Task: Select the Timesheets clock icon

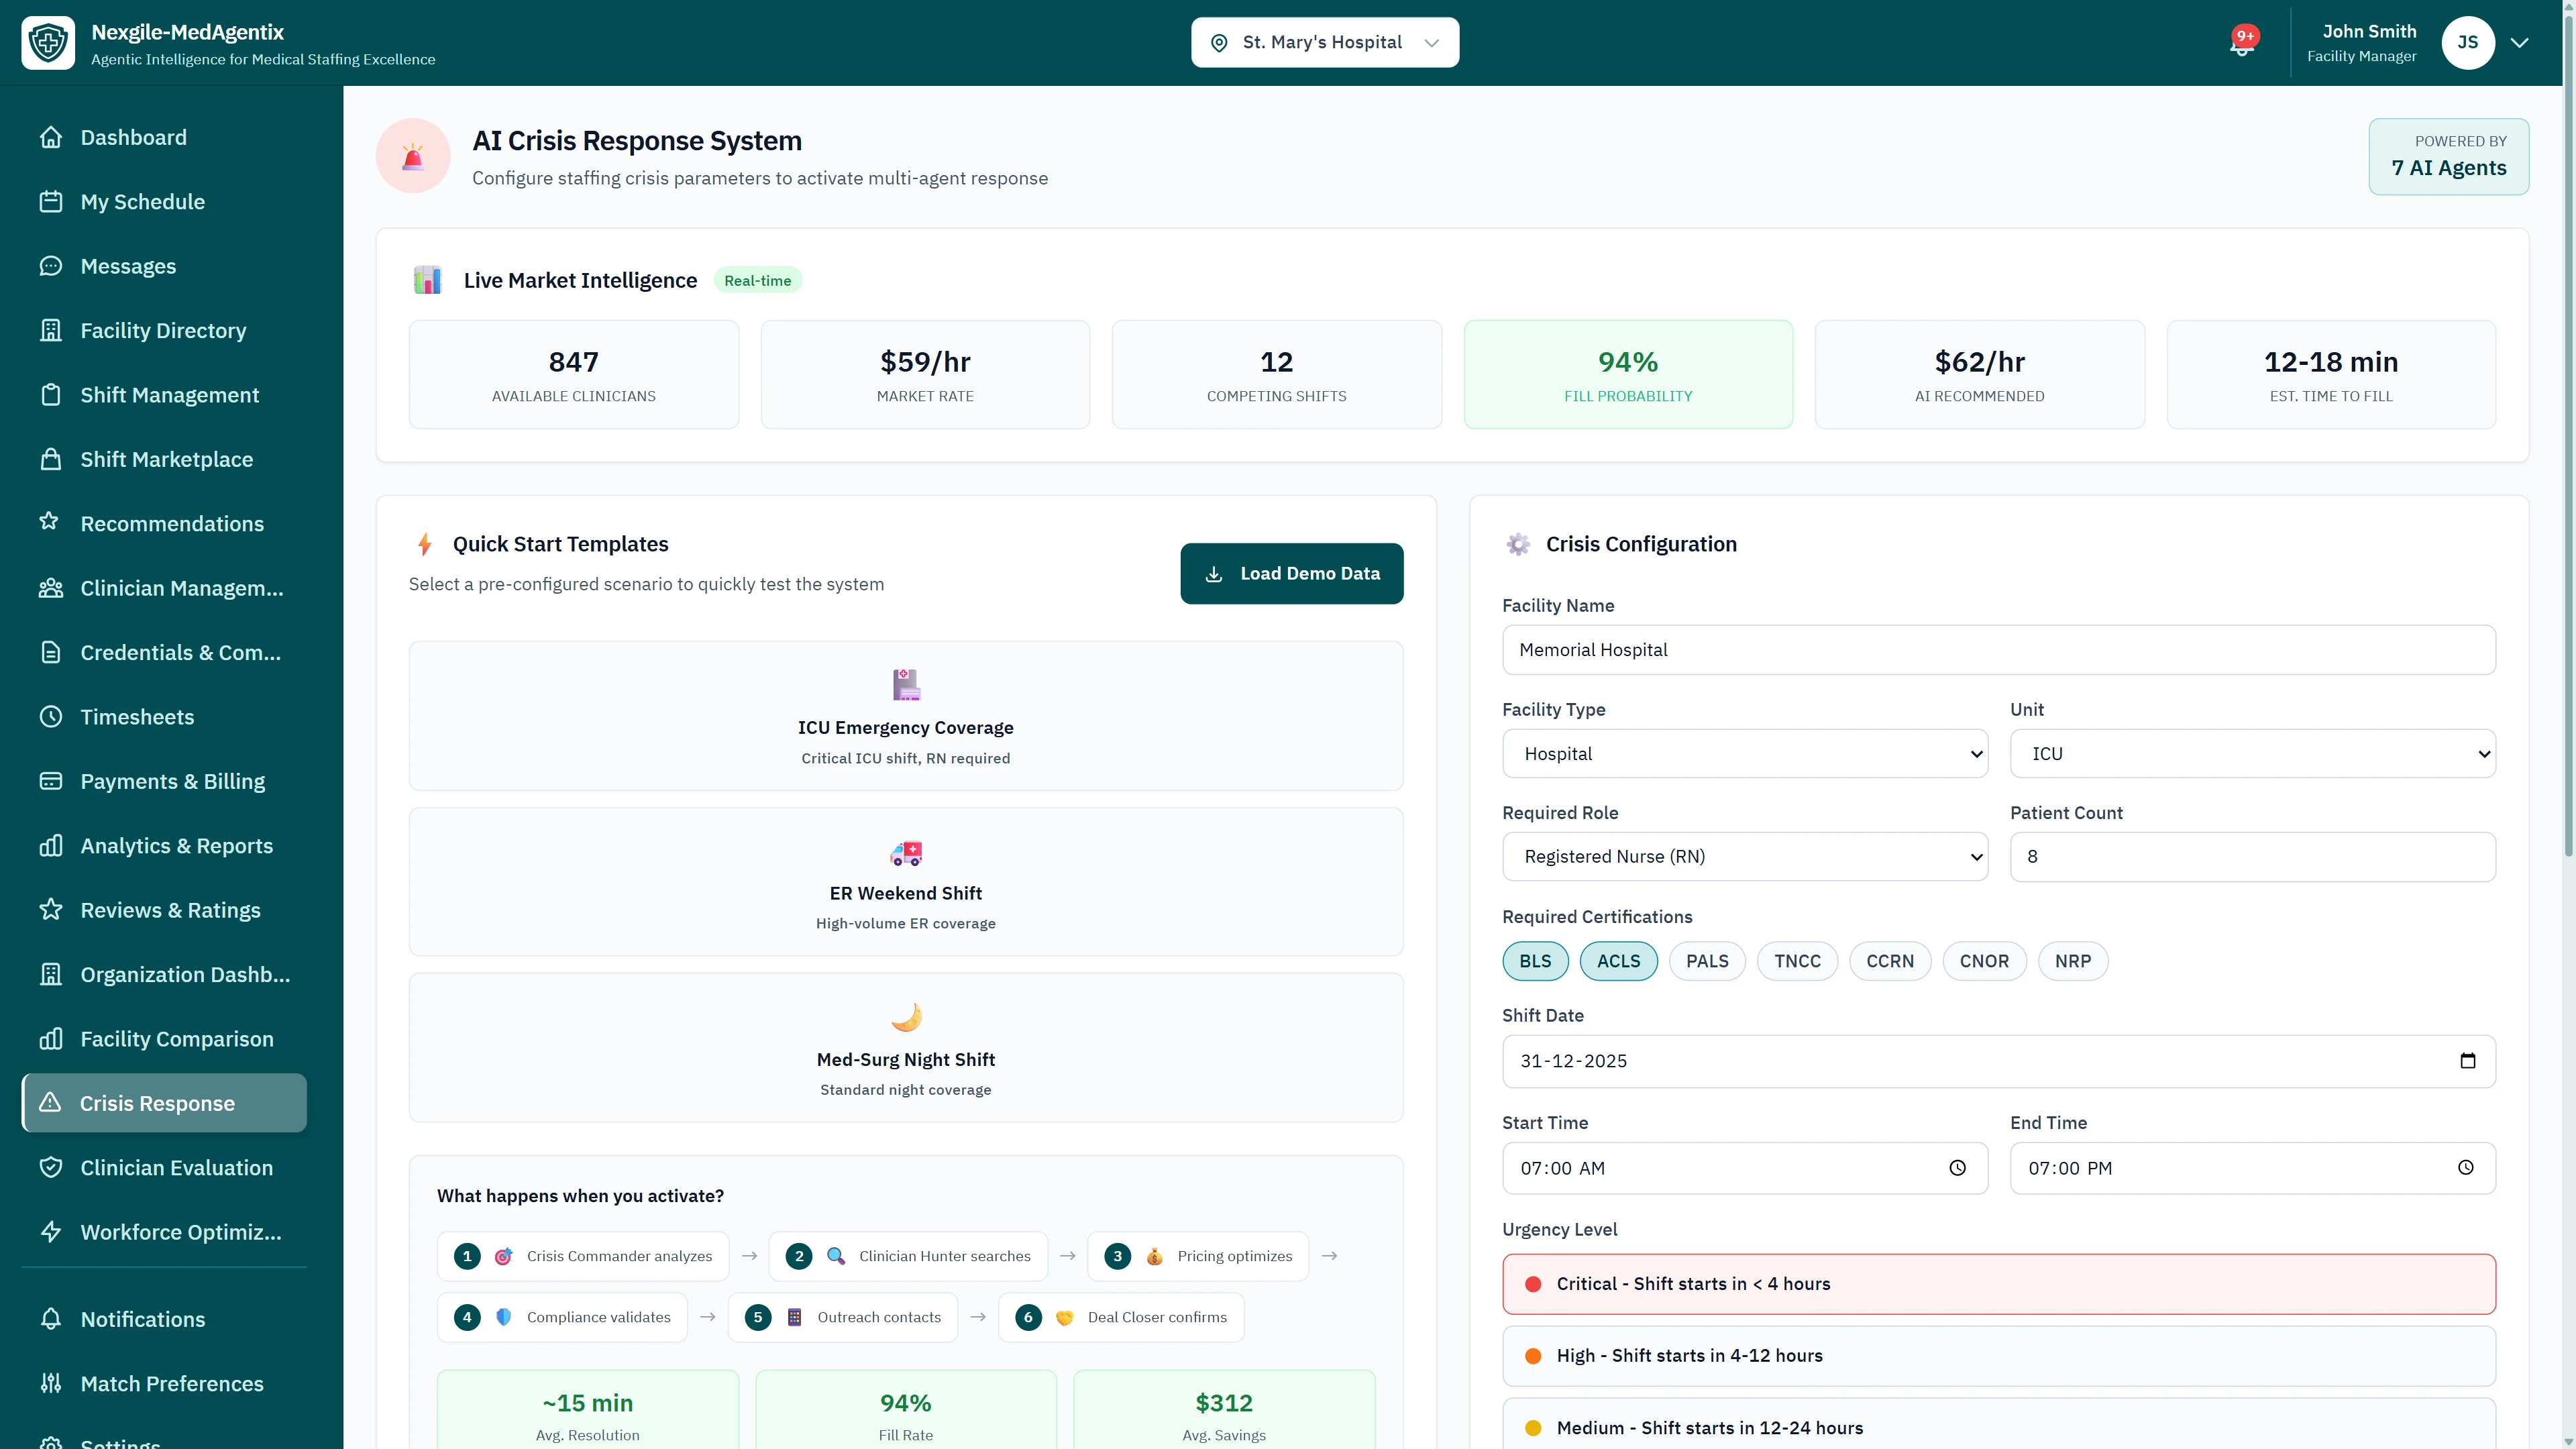Action: (x=51, y=716)
